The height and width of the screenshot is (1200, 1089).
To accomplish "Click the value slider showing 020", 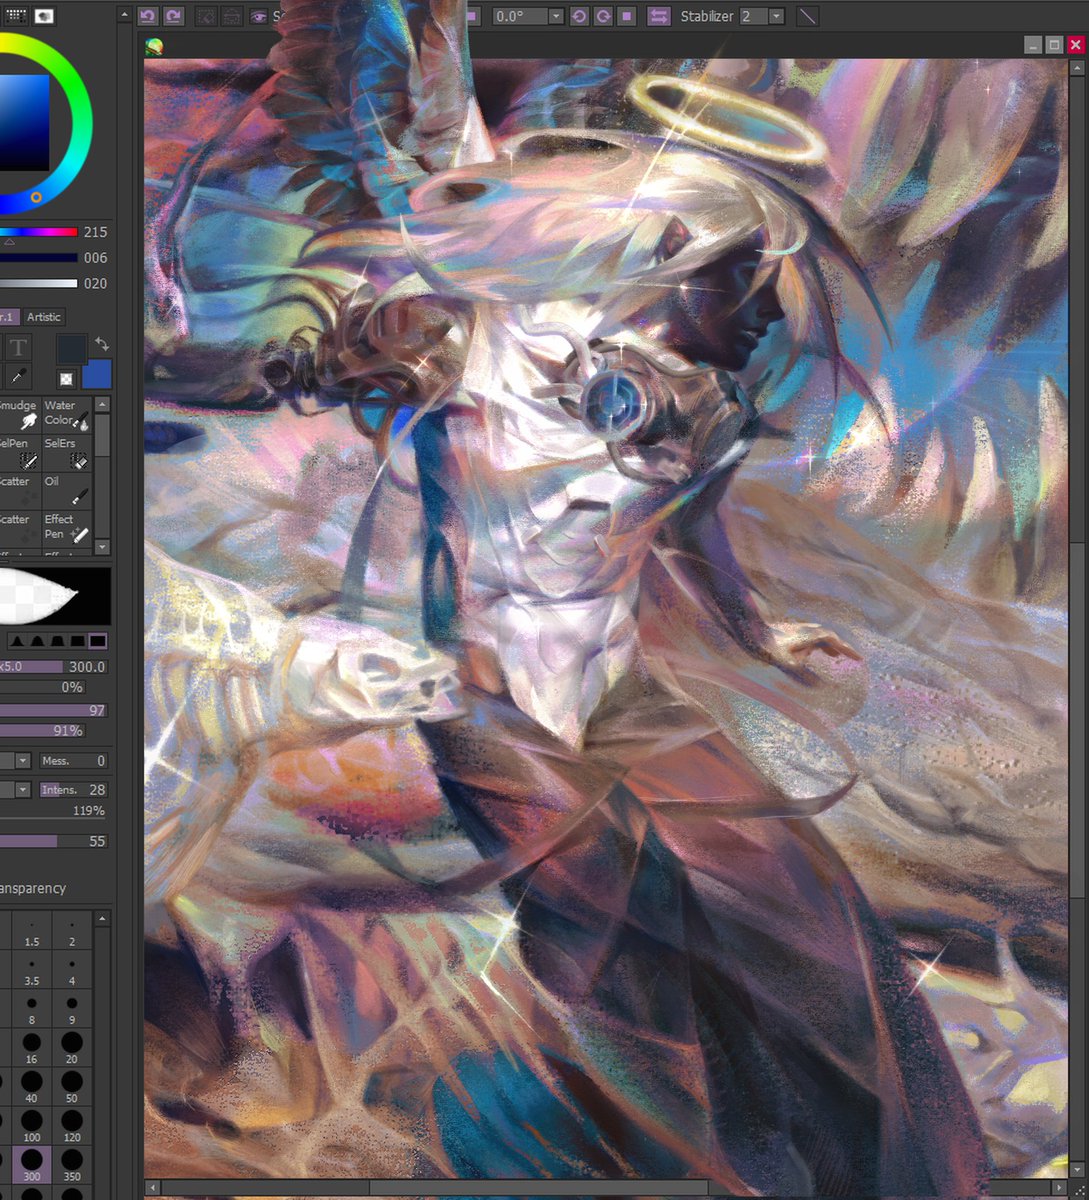I will point(38,284).
